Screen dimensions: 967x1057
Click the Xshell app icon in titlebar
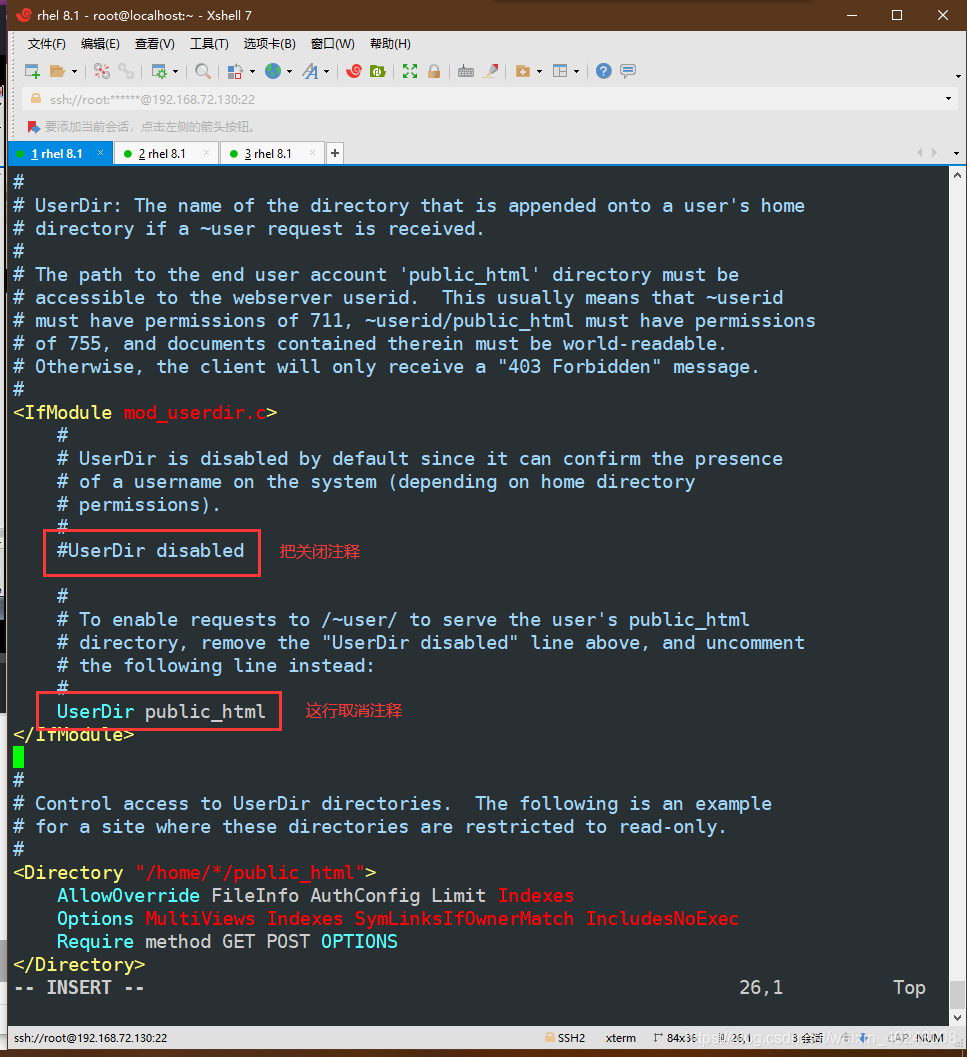click(24, 15)
